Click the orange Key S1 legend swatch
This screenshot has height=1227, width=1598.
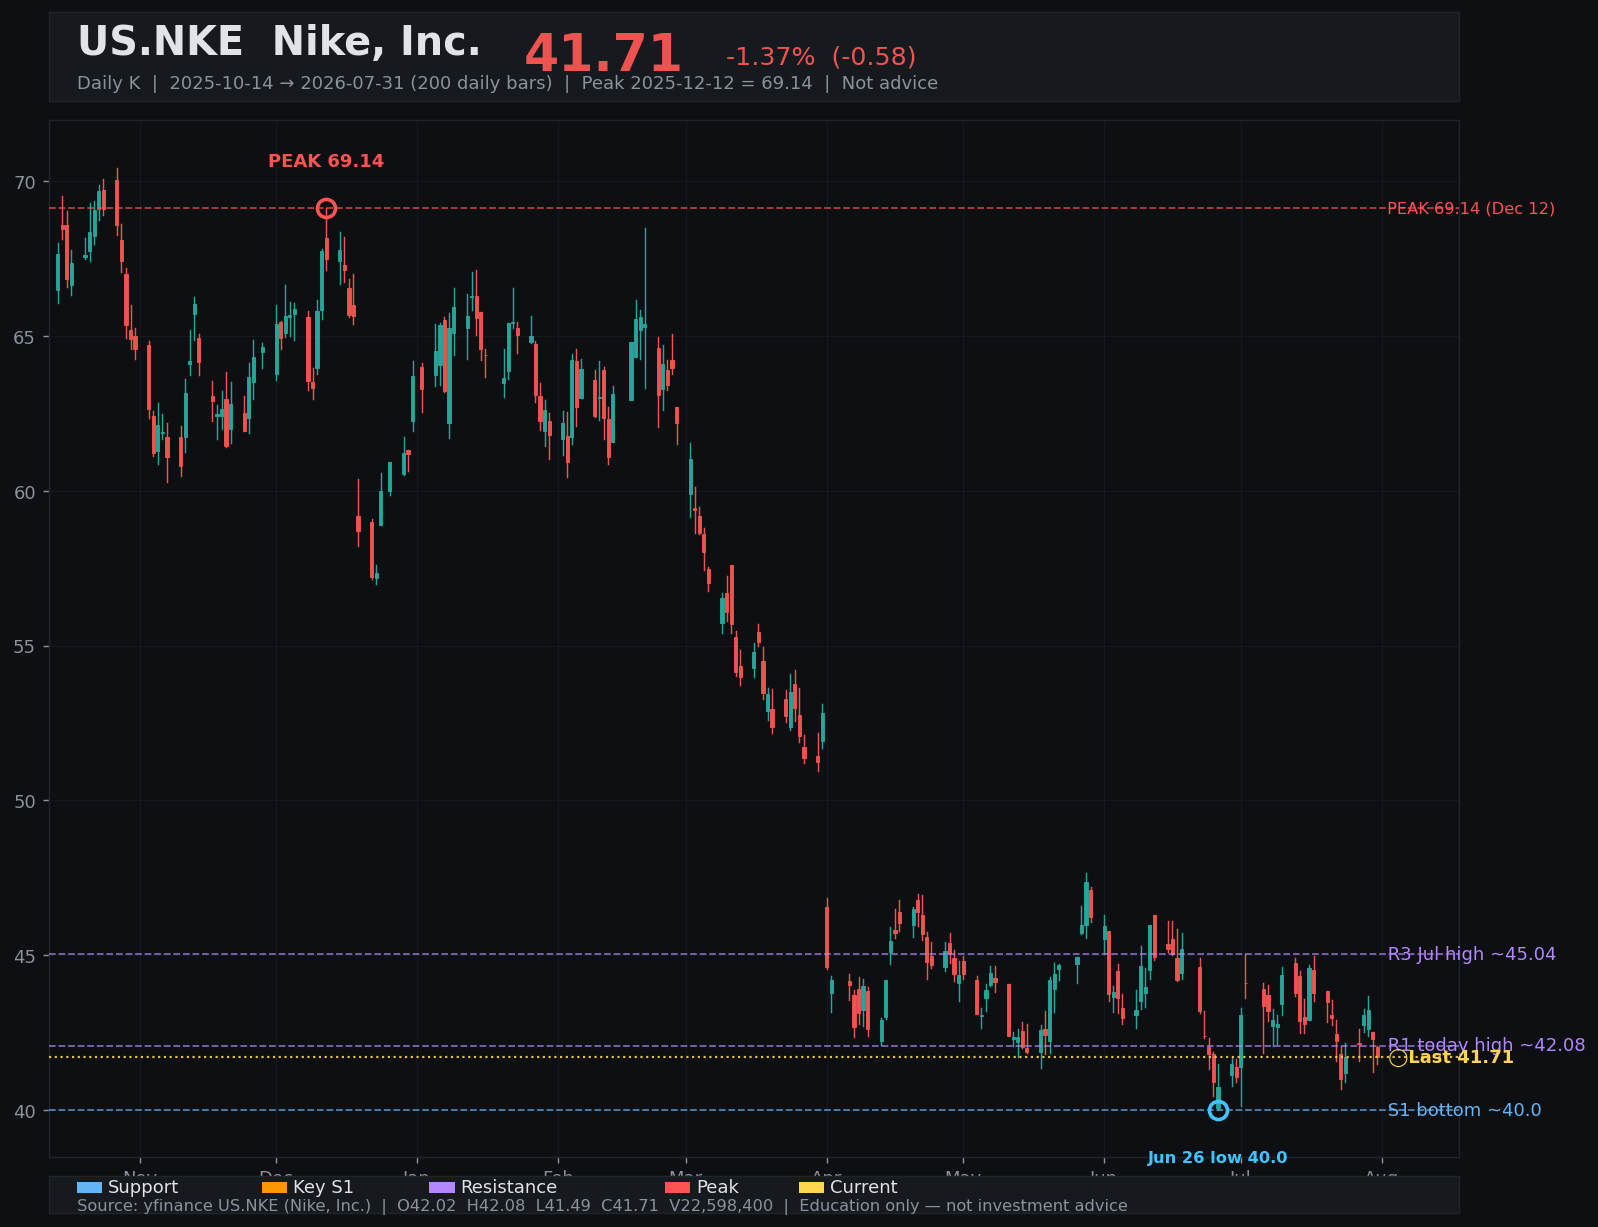tap(274, 1187)
